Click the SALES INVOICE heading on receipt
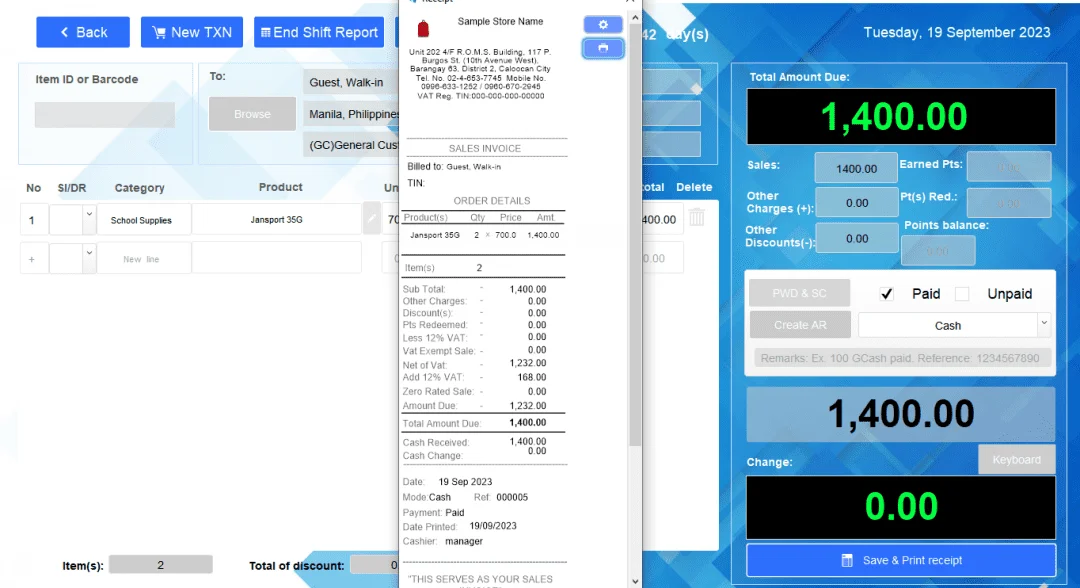 (484, 149)
